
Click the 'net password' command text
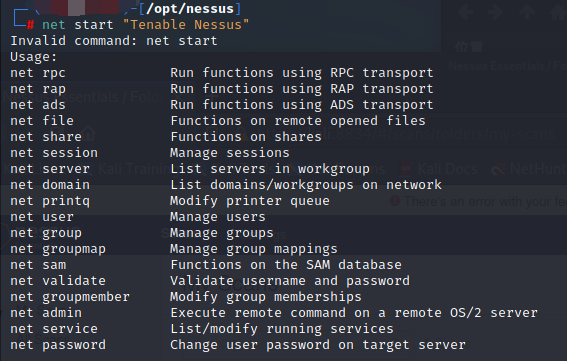pyautogui.click(x=58, y=345)
